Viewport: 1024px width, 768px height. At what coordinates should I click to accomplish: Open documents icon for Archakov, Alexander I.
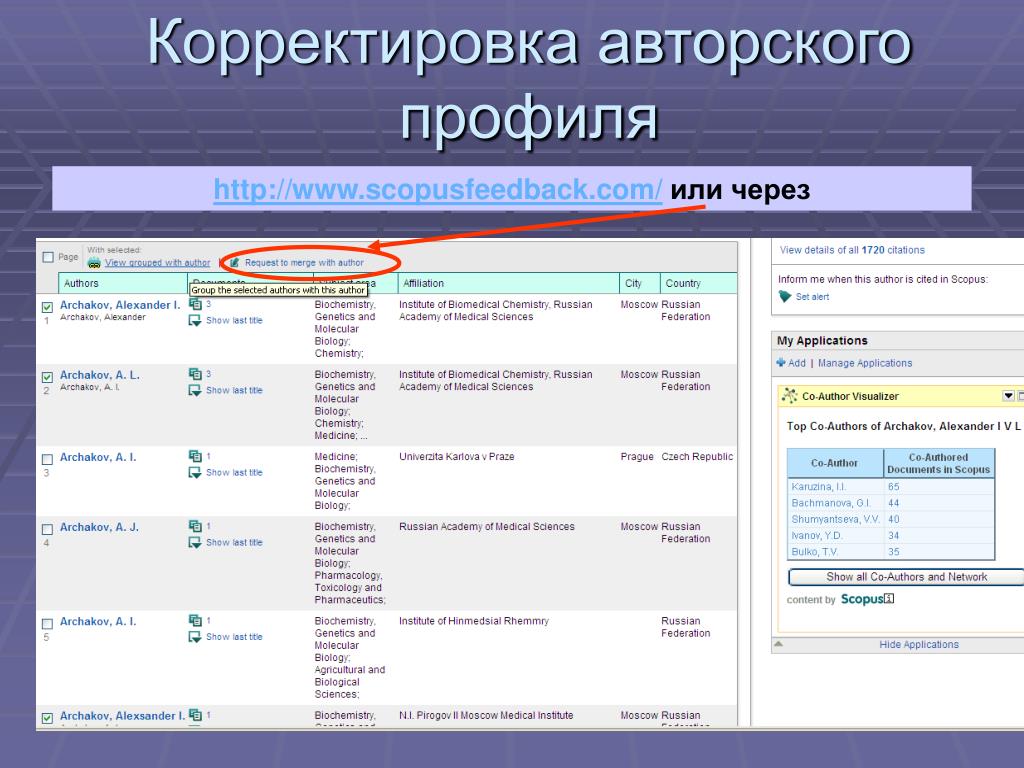pyautogui.click(x=195, y=304)
